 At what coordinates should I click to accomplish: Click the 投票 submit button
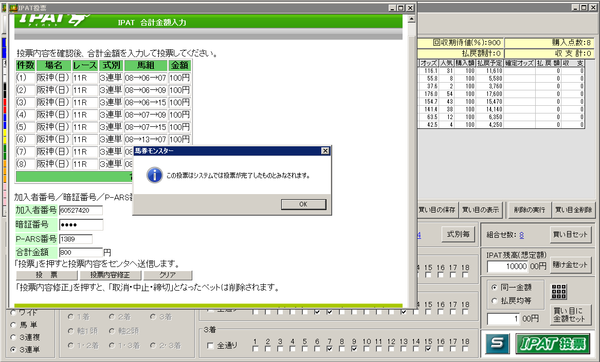47,275
